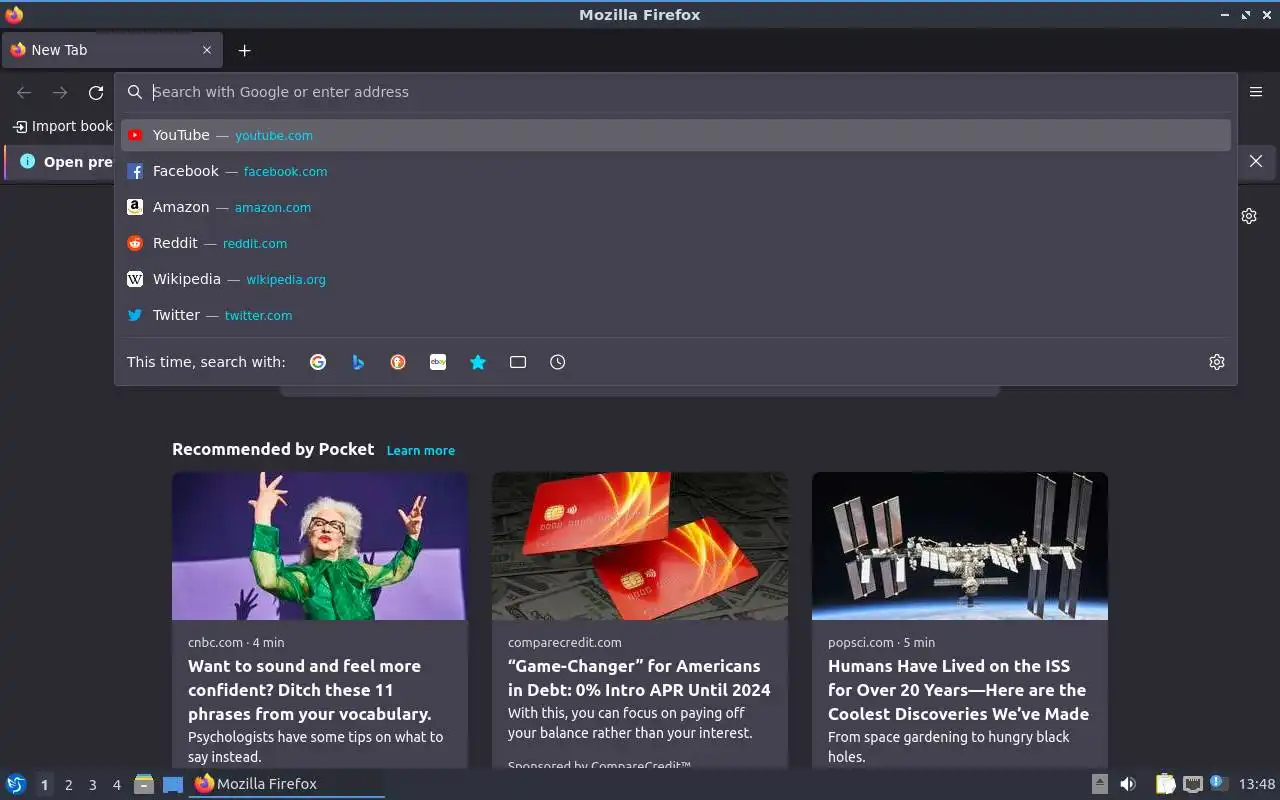Open article Want to sound and feel more confident
The height and width of the screenshot is (800, 1280).
point(310,690)
